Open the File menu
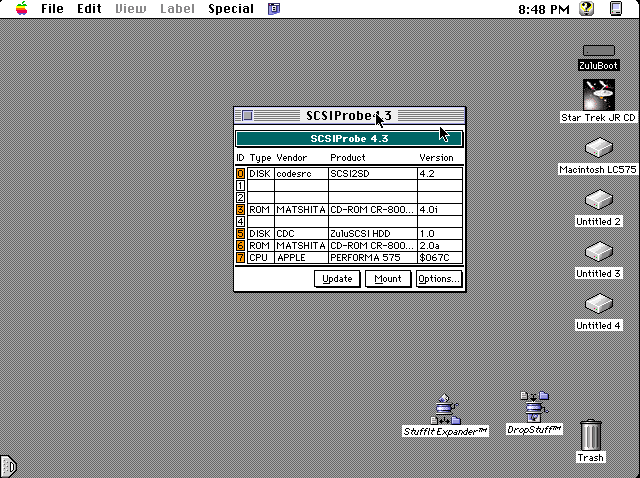This screenshot has width=640, height=478. pos(52,9)
